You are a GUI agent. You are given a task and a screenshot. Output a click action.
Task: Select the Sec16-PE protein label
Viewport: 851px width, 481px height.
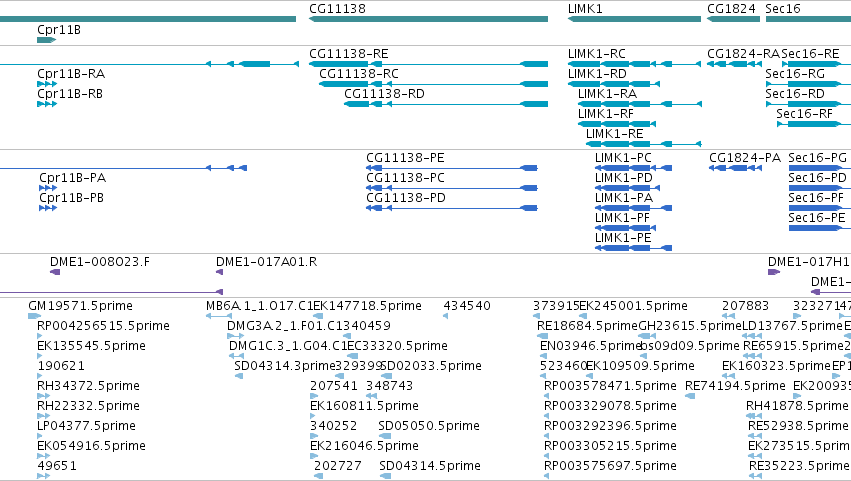817,218
